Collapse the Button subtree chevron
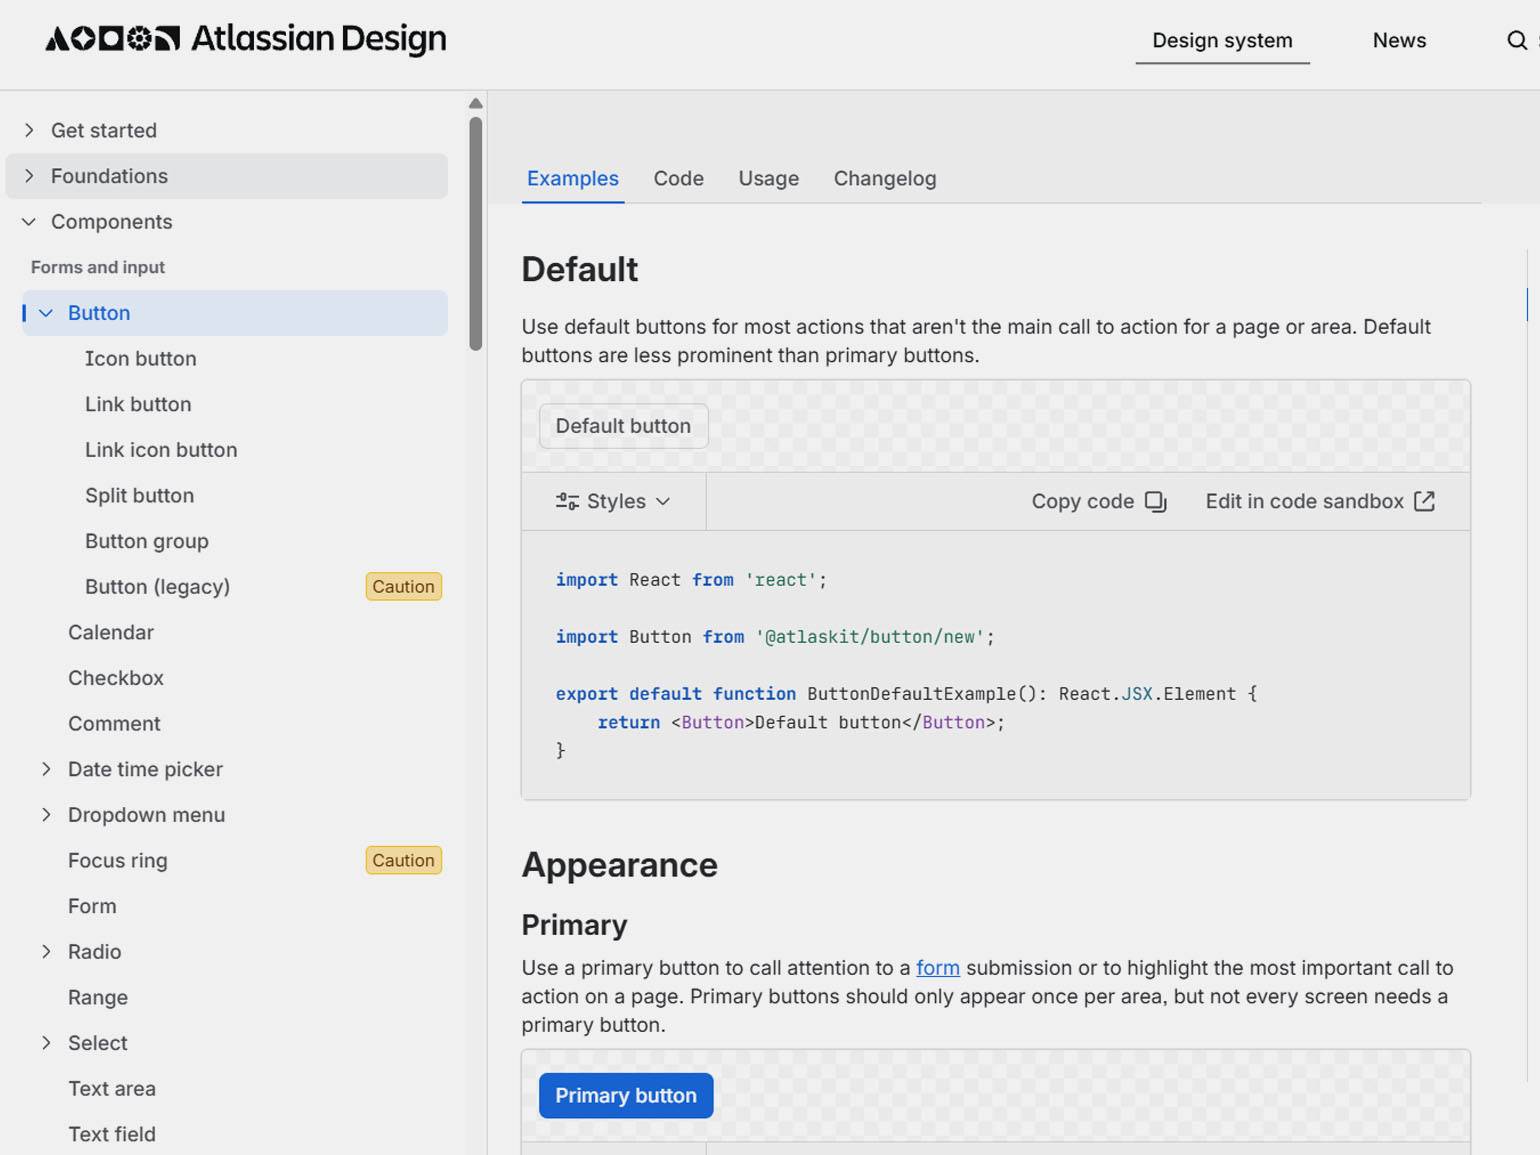The width and height of the screenshot is (1540, 1155). [x=46, y=313]
